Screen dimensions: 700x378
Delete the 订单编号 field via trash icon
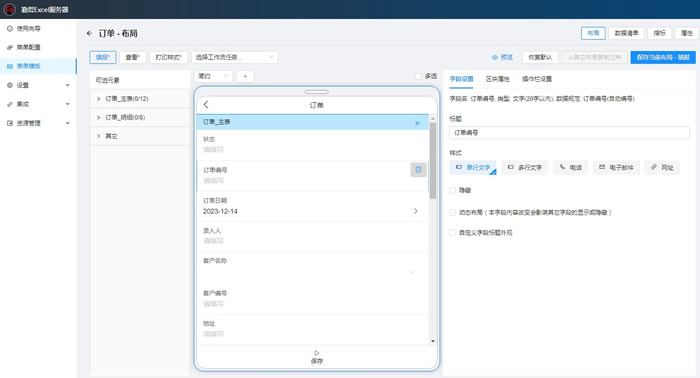[x=418, y=170]
